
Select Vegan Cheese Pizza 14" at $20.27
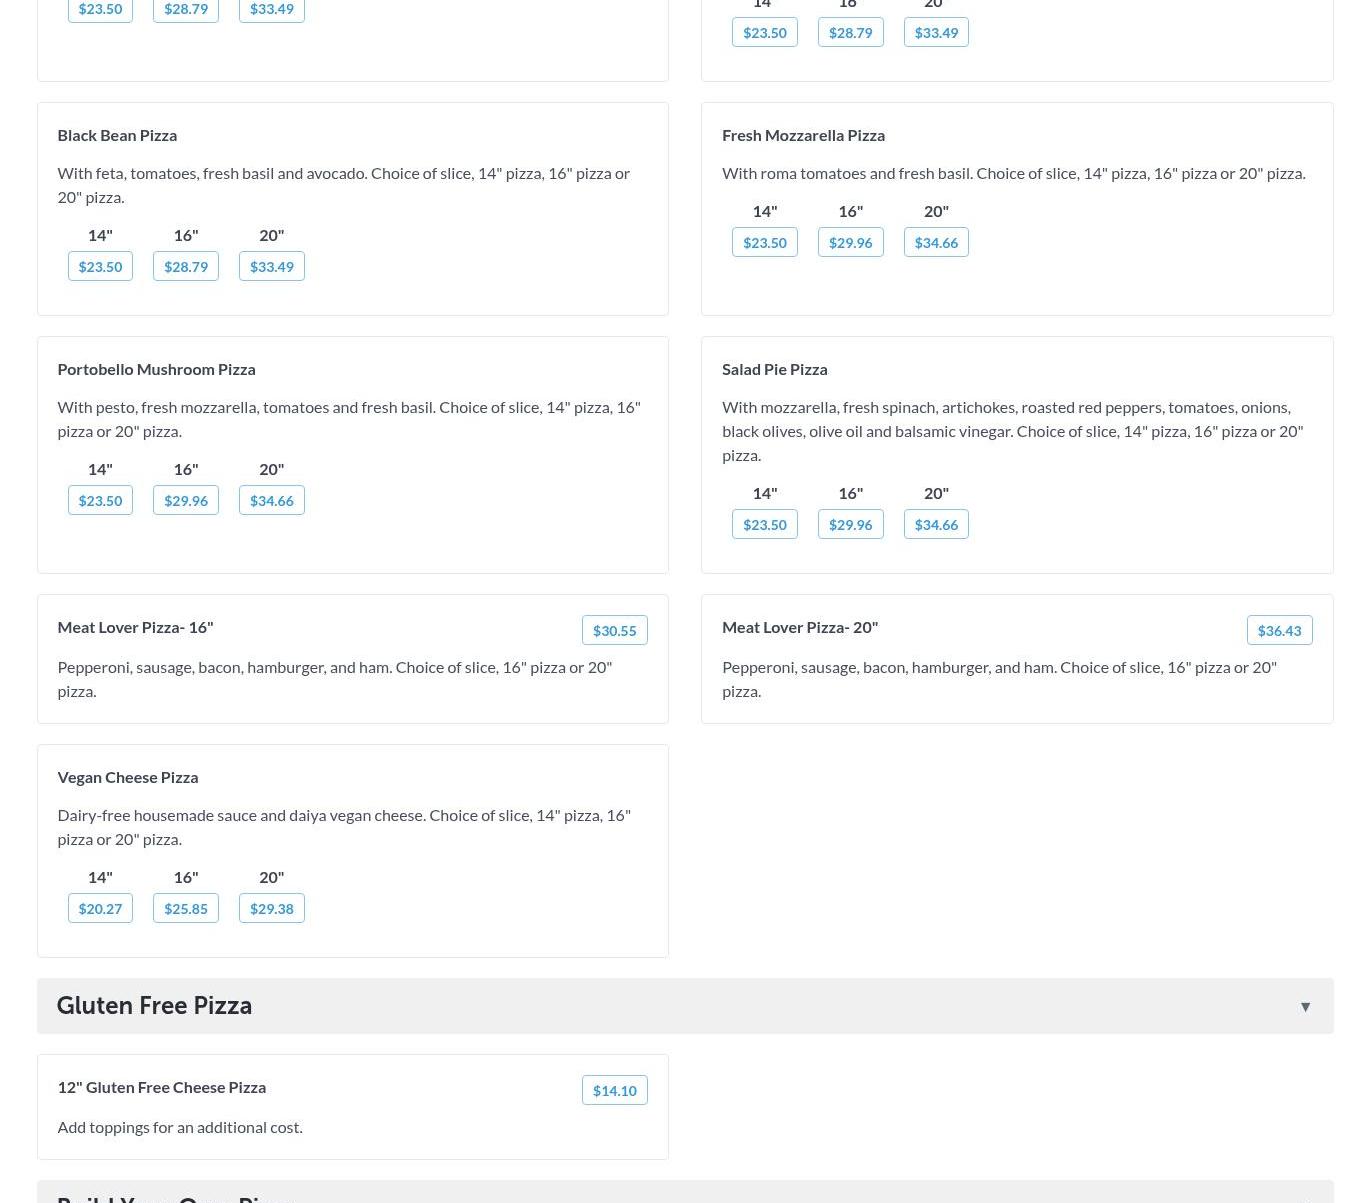[x=100, y=908]
